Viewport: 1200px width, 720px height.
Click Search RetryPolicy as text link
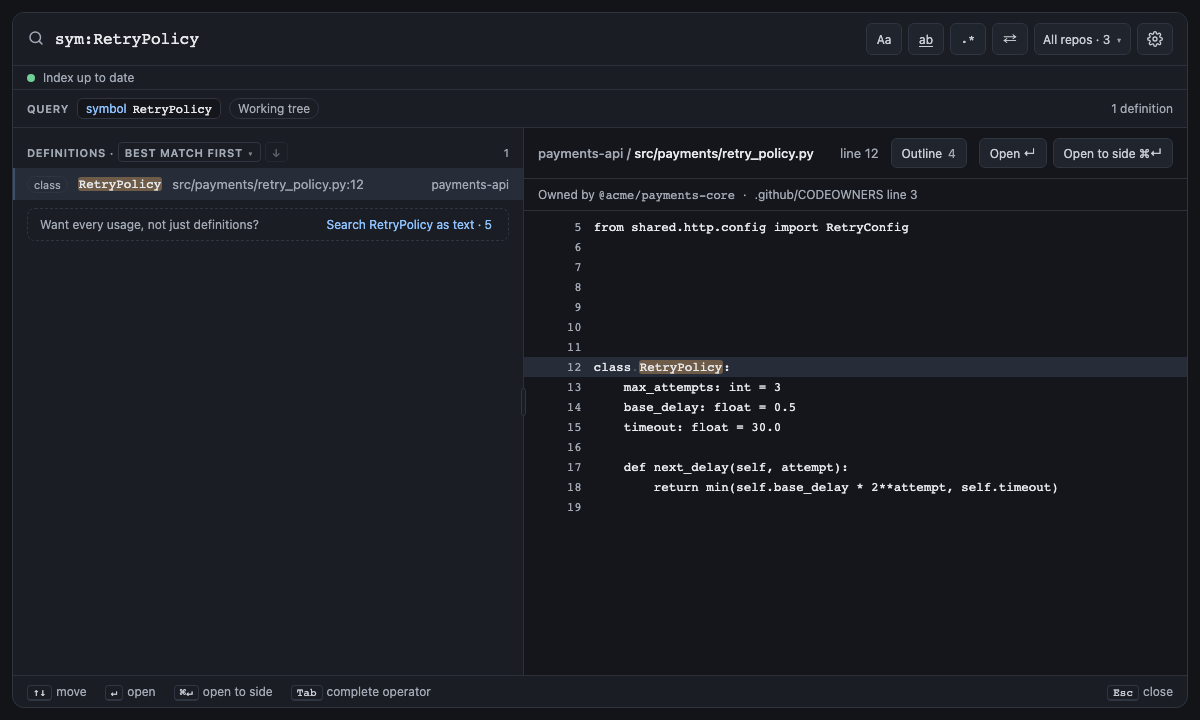point(409,225)
